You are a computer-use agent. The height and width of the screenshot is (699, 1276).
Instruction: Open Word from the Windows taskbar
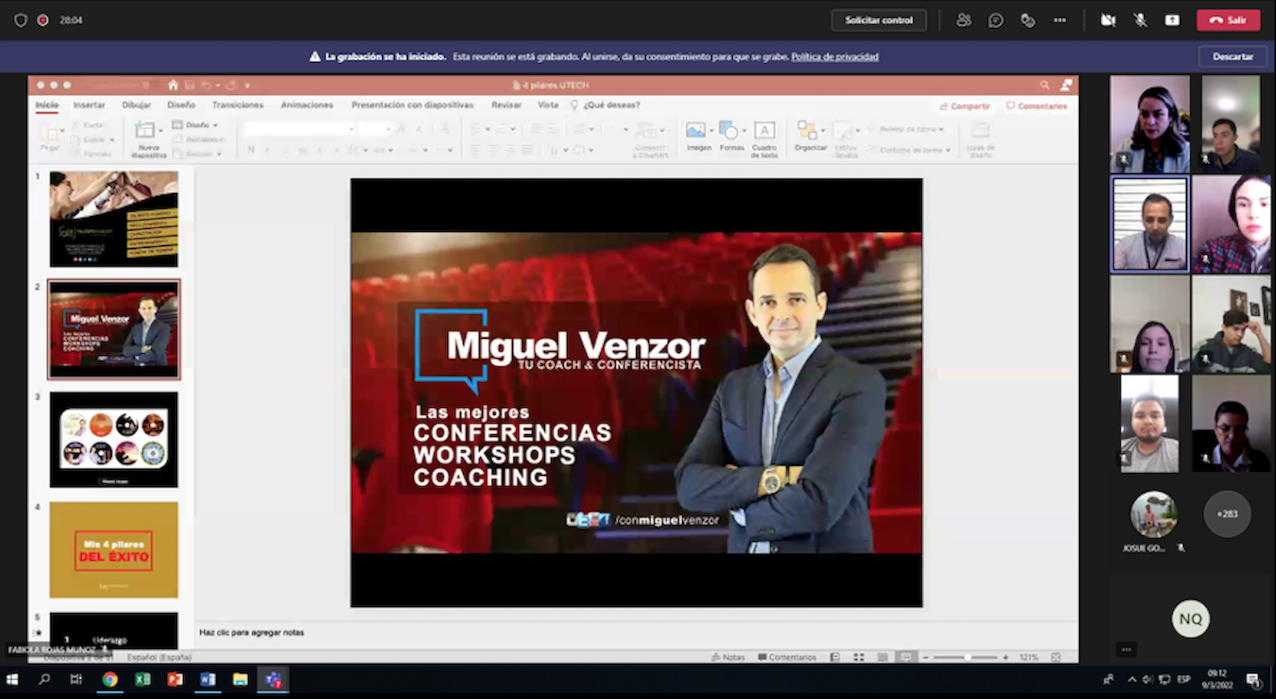pos(208,679)
